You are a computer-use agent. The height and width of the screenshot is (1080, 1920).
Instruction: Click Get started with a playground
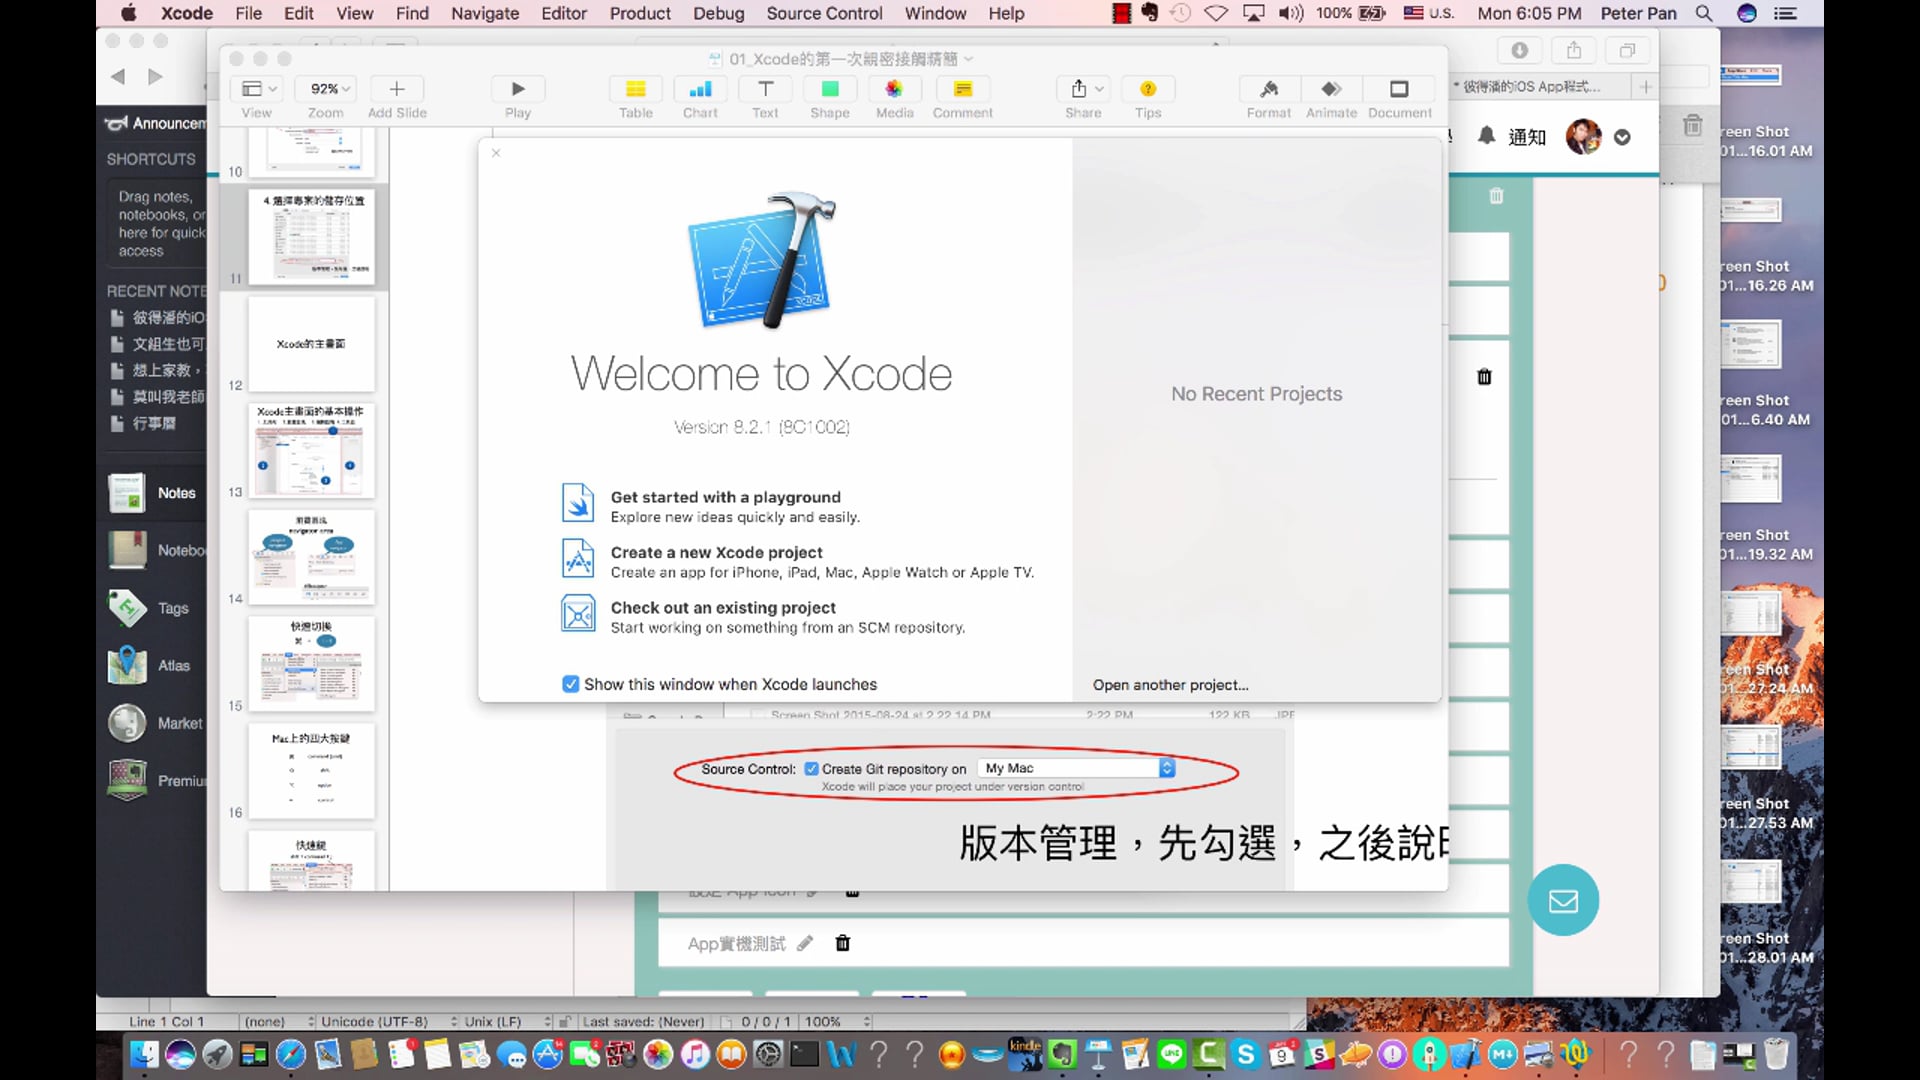[x=725, y=497]
